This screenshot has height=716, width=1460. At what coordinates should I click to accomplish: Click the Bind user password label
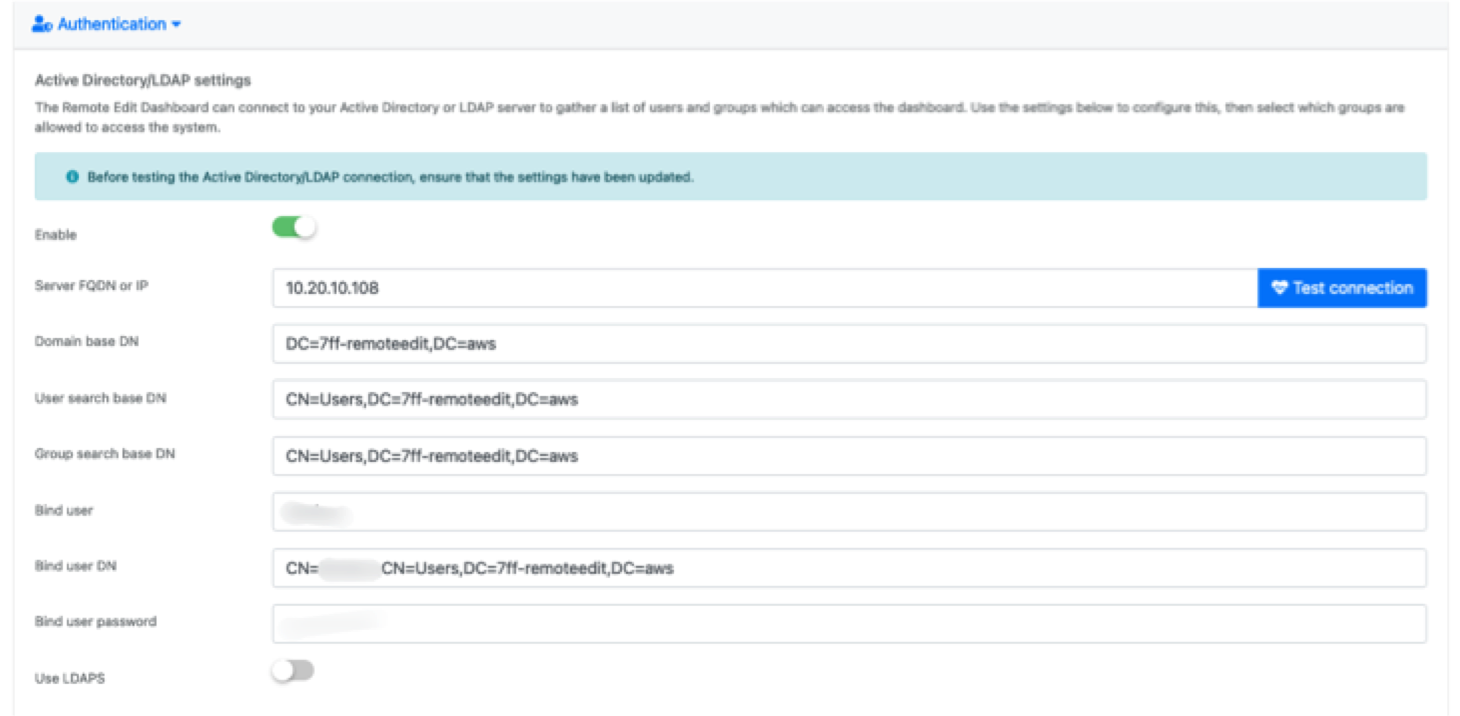coord(96,622)
